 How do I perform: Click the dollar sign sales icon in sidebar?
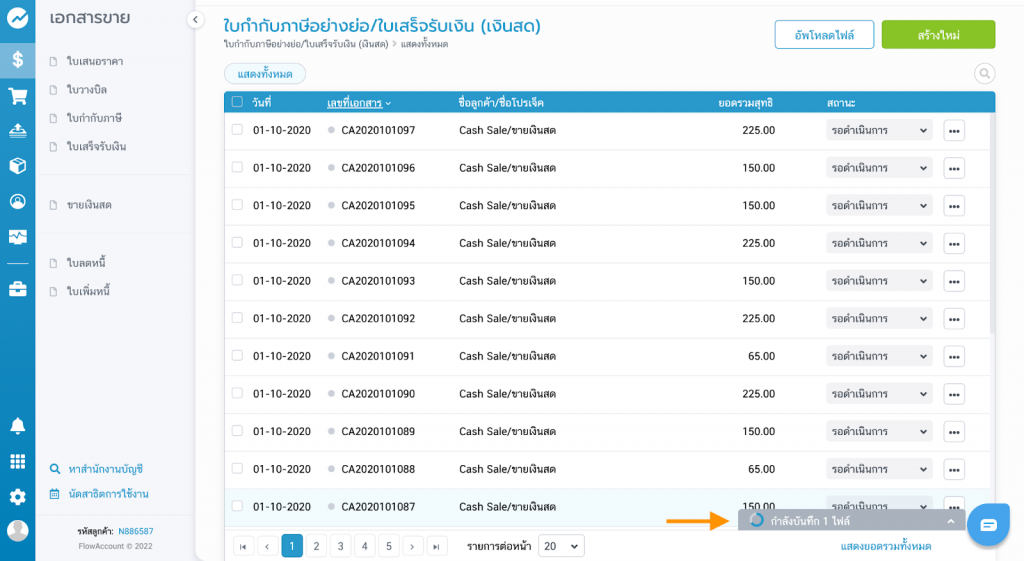[x=17, y=60]
